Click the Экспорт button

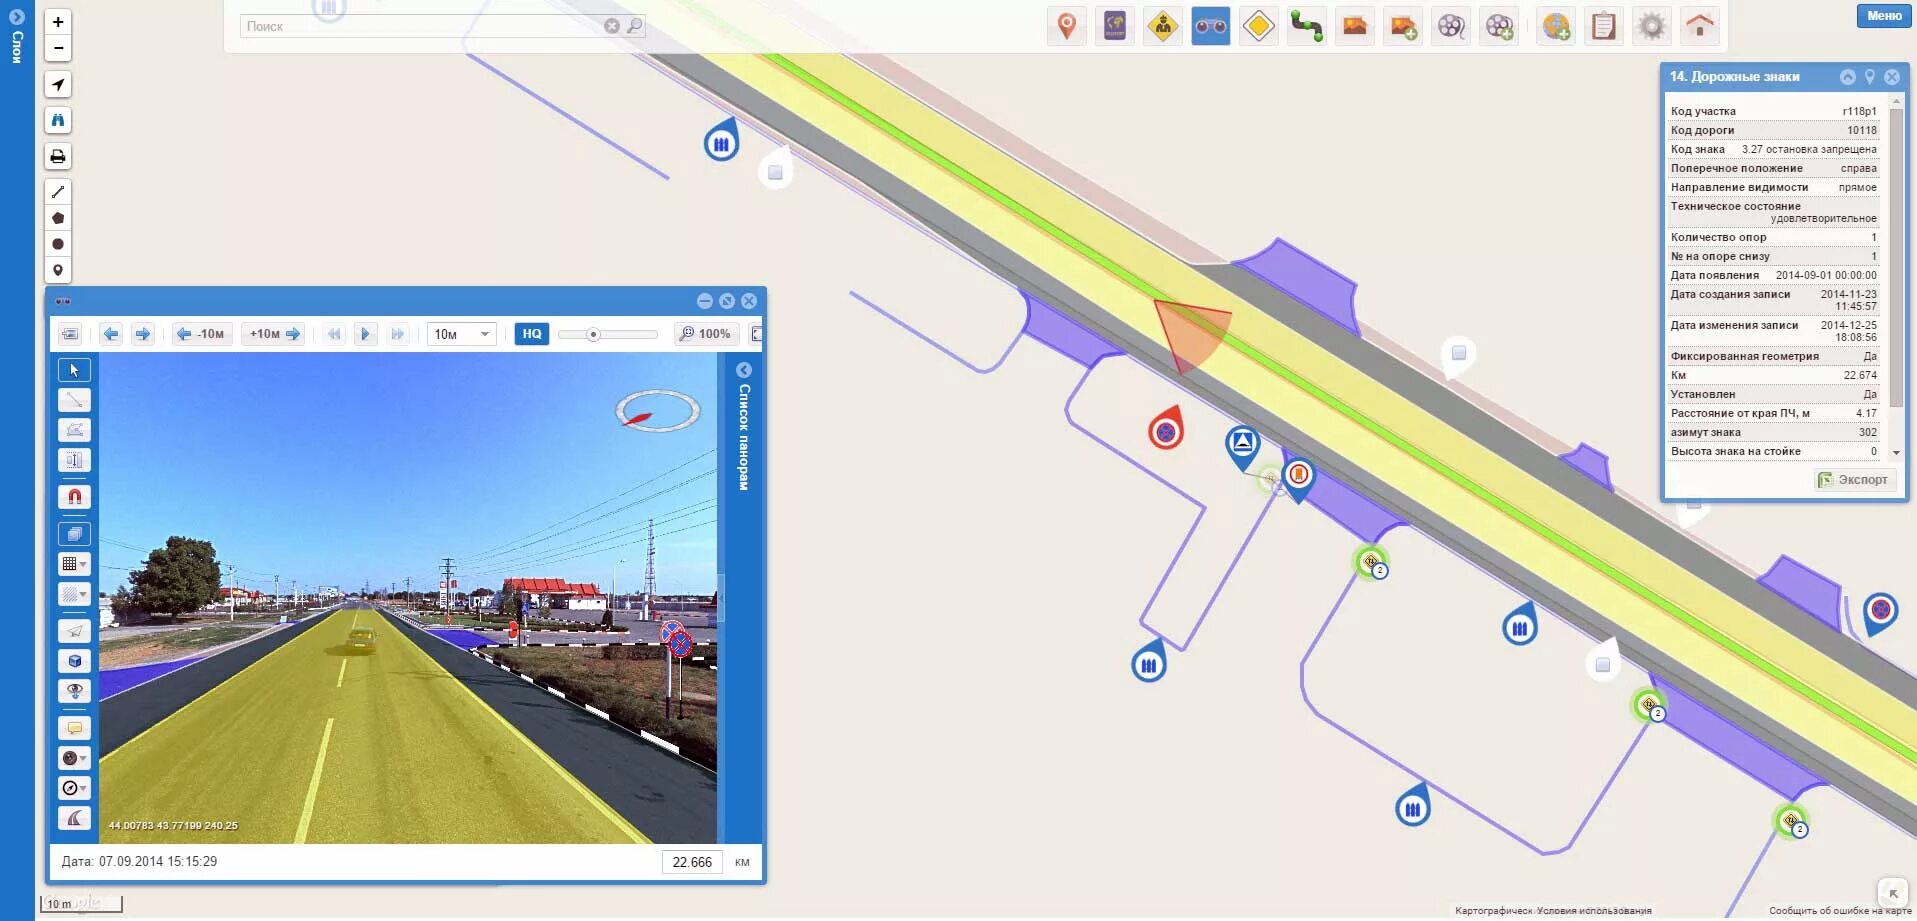tap(1855, 480)
